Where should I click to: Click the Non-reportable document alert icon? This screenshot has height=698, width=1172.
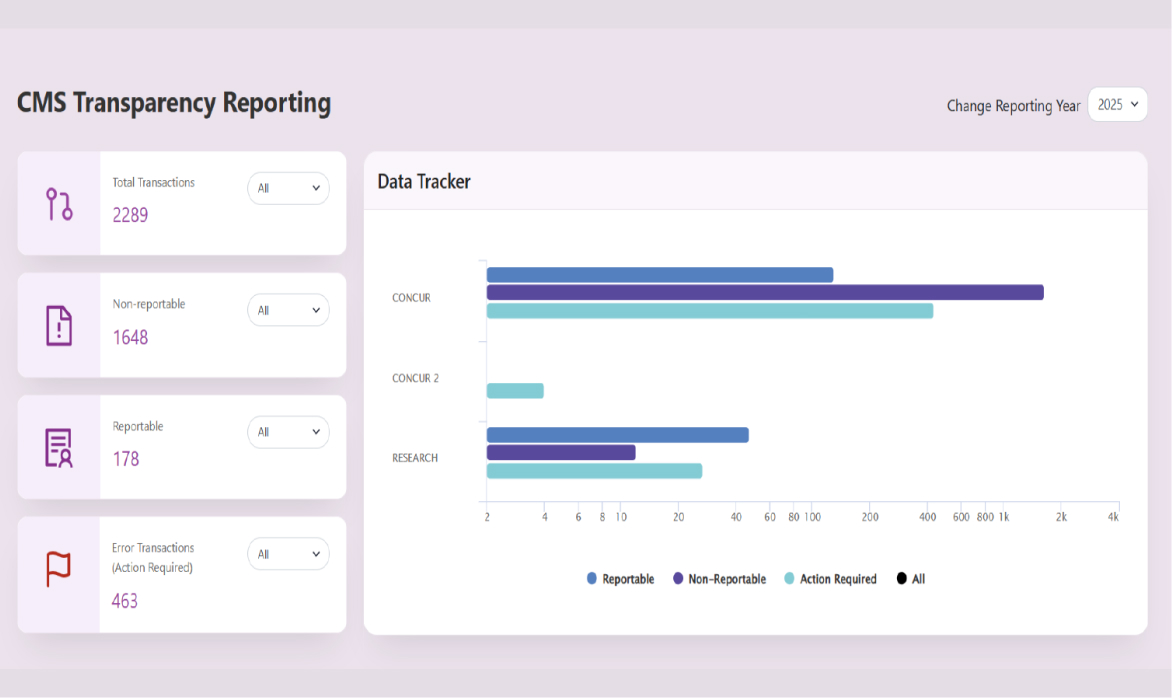coord(59,326)
